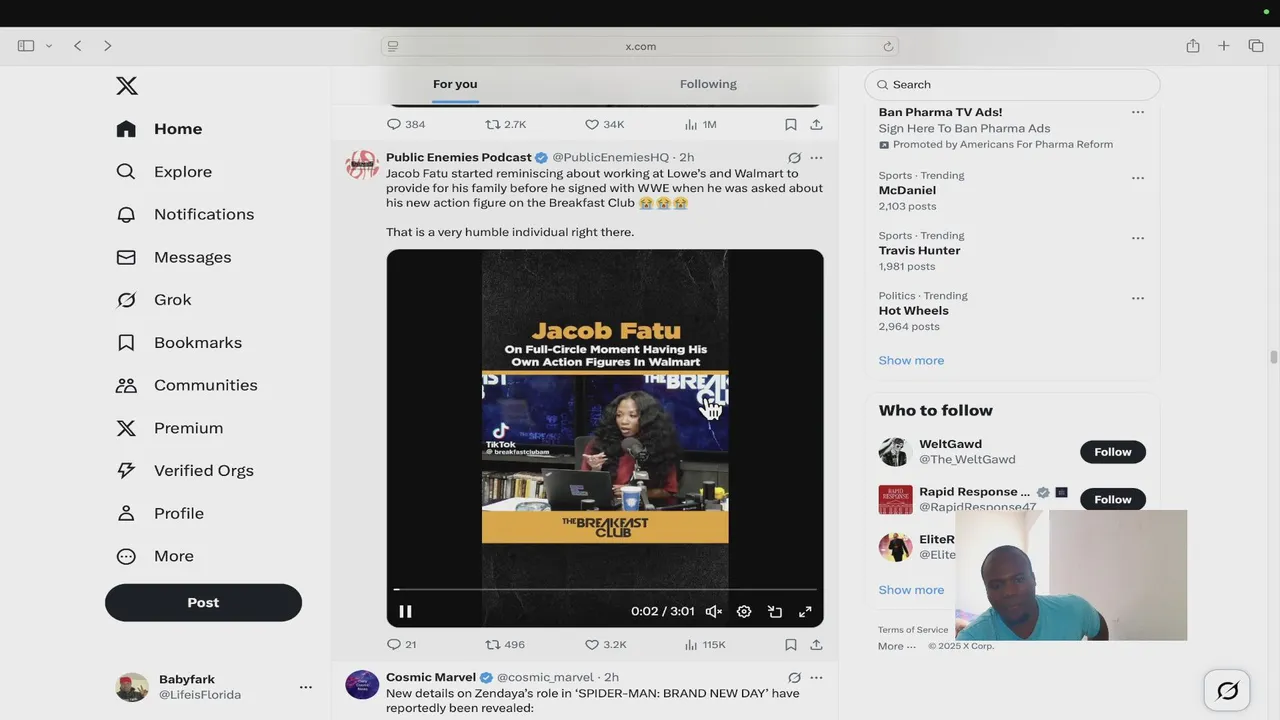Open Bookmarks in the sidebar
The height and width of the screenshot is (720, 1280).
[x=179, y=342]
